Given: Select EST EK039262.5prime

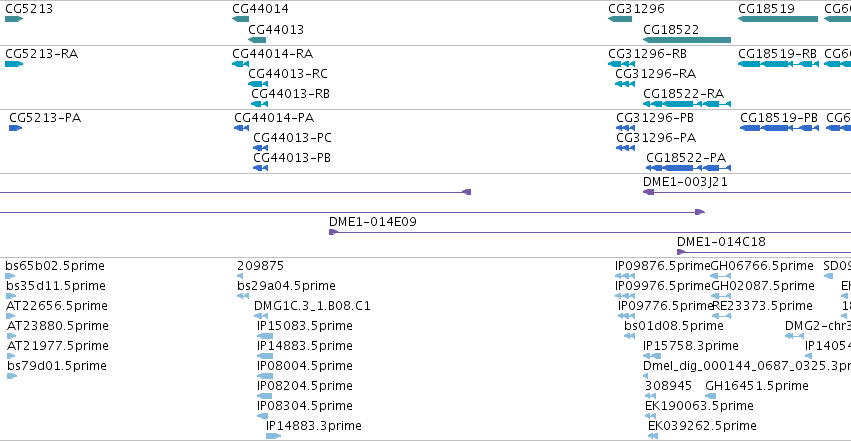Looking at the screenshot, I should coord(702,426).
